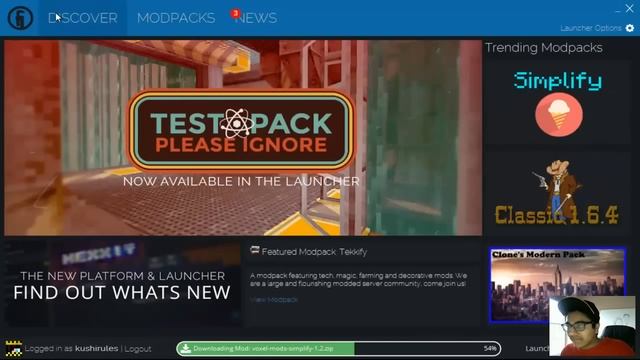Close the launcher window

pos(629,8)
